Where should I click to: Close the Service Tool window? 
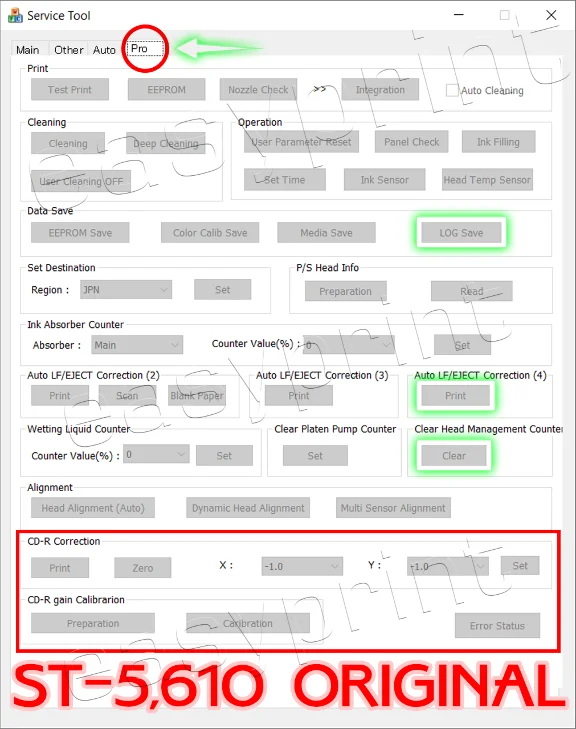[x=551, y=15]
